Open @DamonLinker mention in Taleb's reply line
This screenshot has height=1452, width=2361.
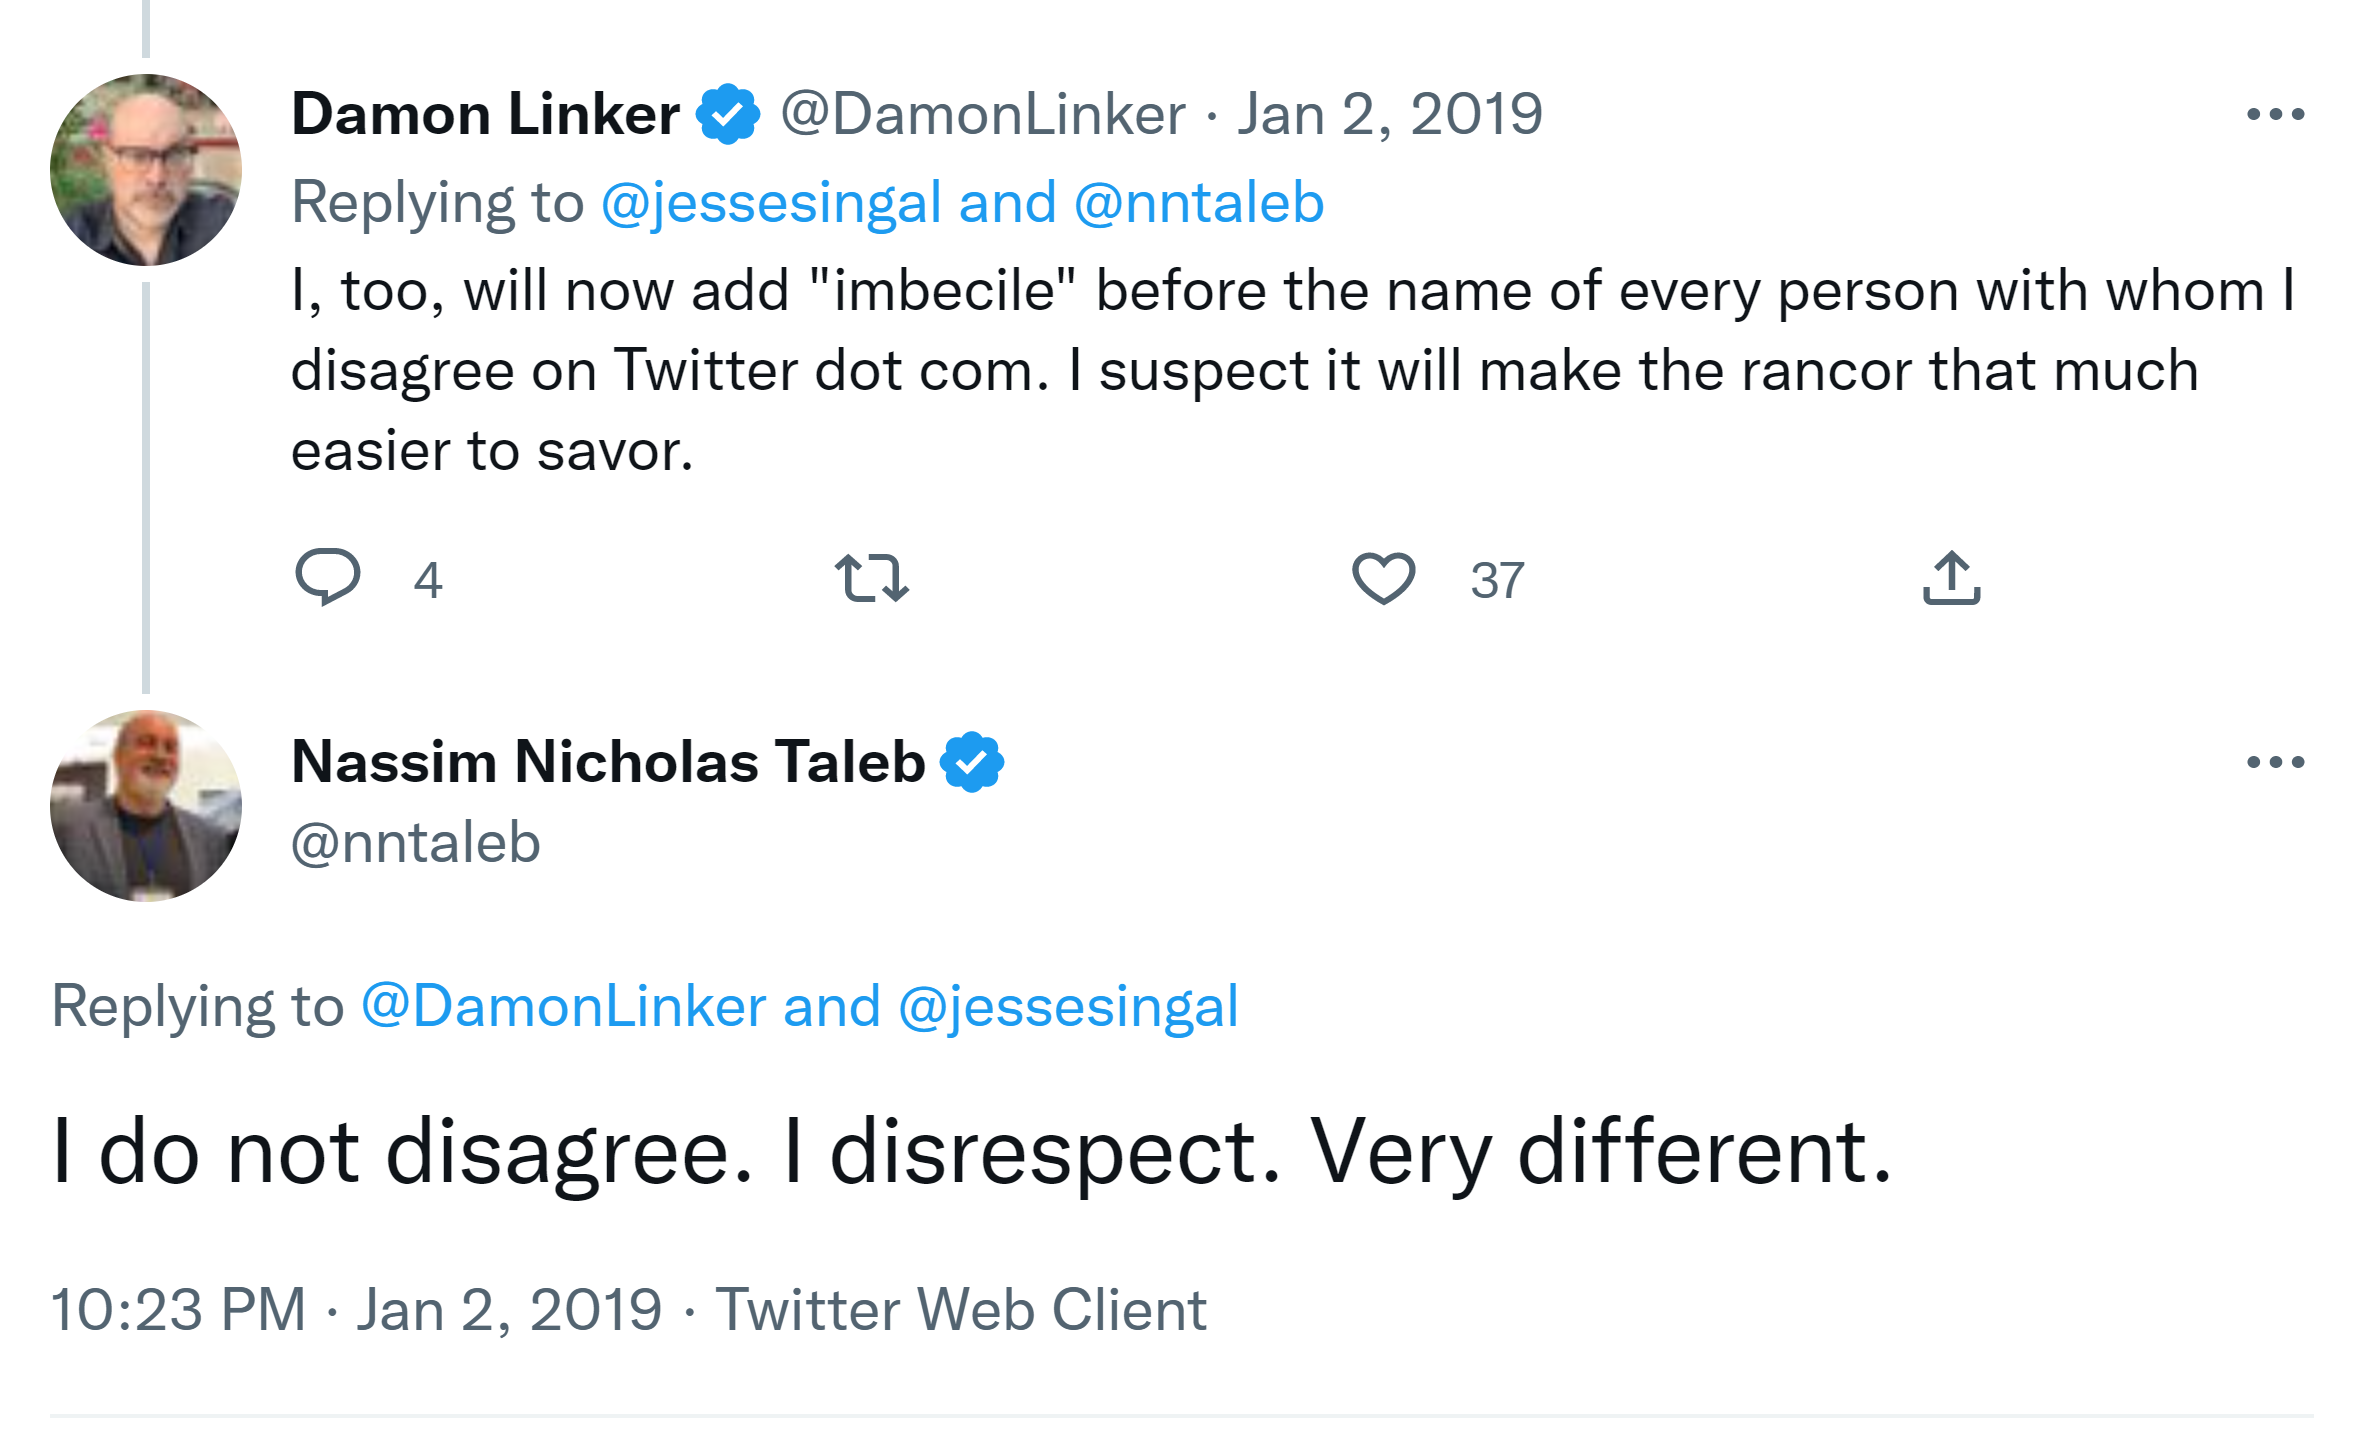(564, 1006)
